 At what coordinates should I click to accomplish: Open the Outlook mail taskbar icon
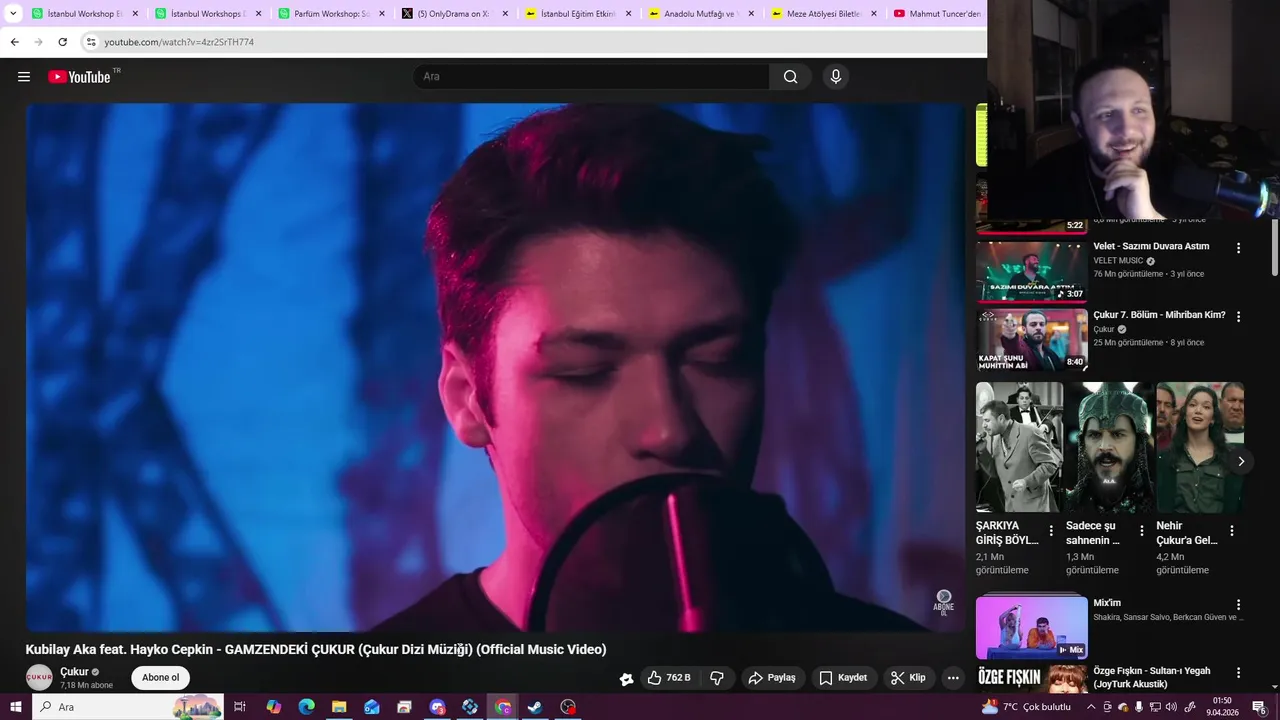click(372, 707)
